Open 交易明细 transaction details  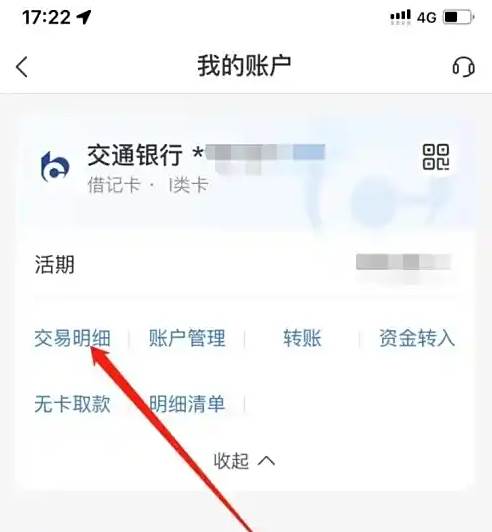coord(72,338)
